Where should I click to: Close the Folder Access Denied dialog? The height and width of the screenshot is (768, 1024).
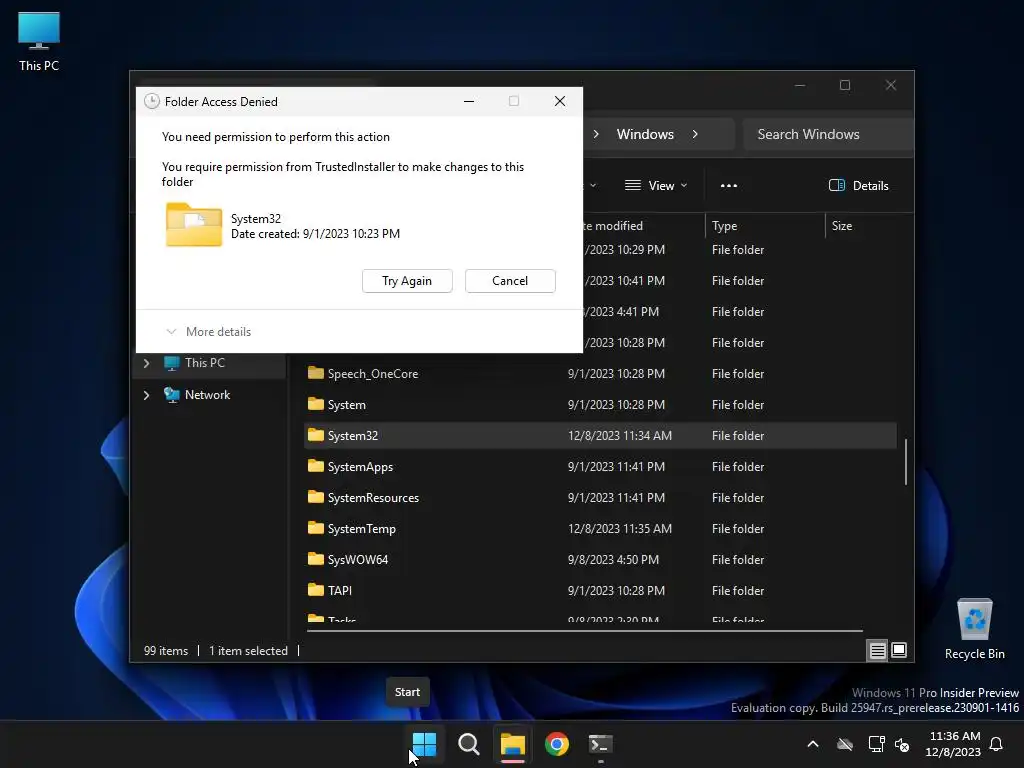(560, 101)
